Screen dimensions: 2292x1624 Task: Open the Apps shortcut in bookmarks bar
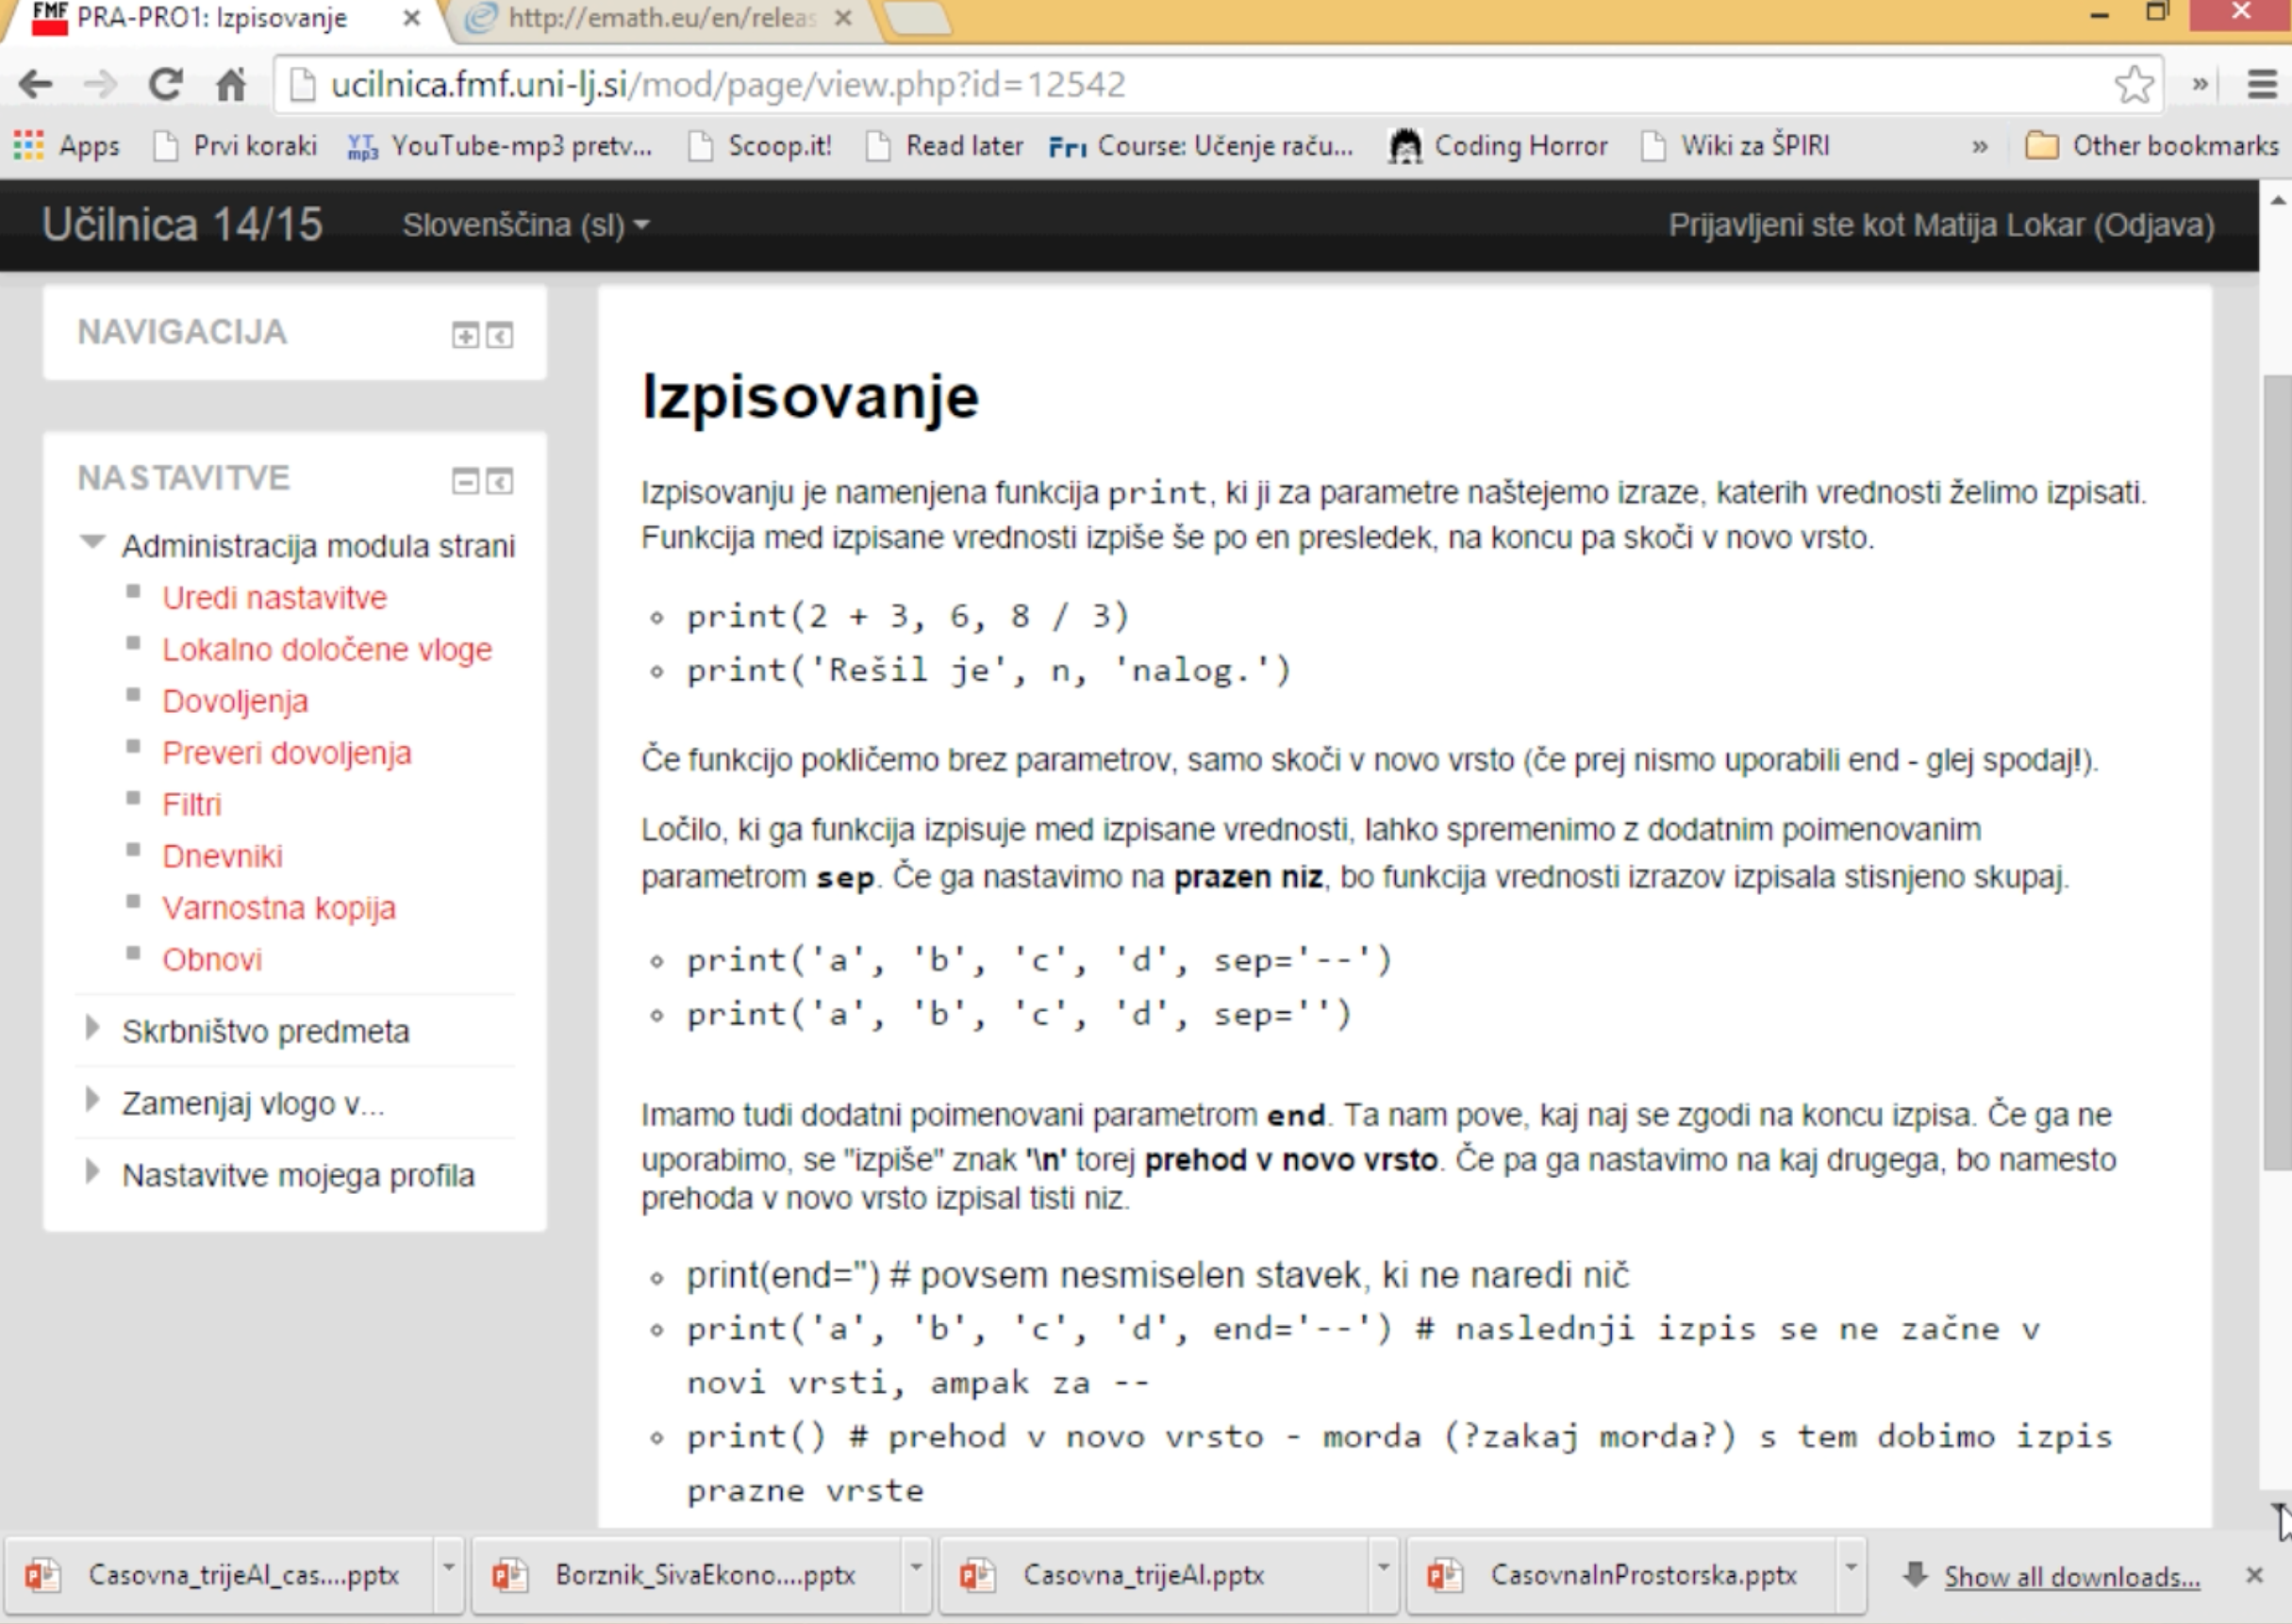click(68, 146)
